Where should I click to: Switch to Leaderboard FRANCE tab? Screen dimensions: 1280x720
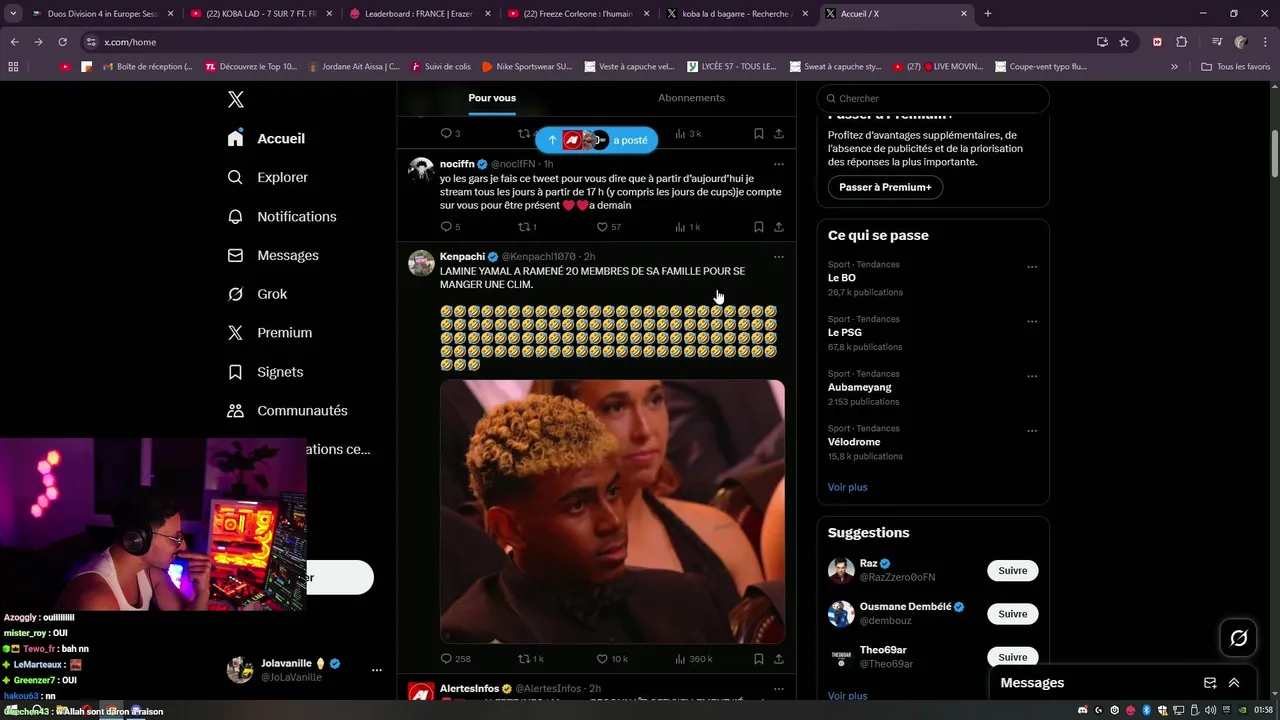(x=419, y=14)
